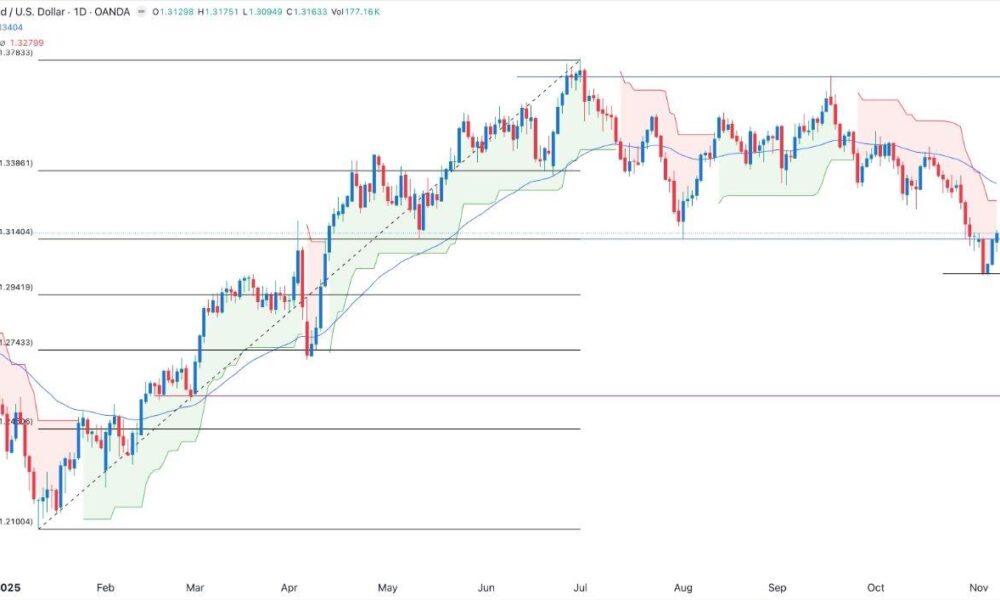The image size is (1000, 600).
Task: Select the 1.21004 Fibonacci level label
Action: coord(17,522)
